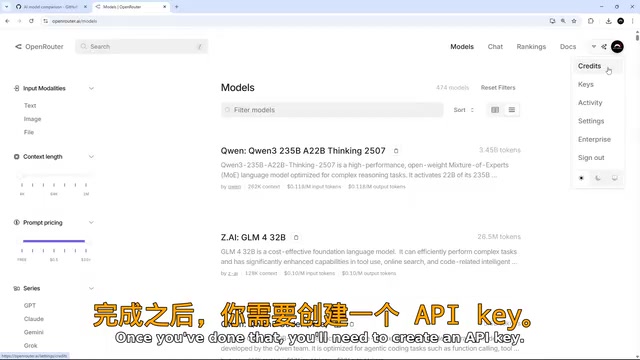Open the Chrome profile icon
640x360 pixels.
[x=620, y=21]
